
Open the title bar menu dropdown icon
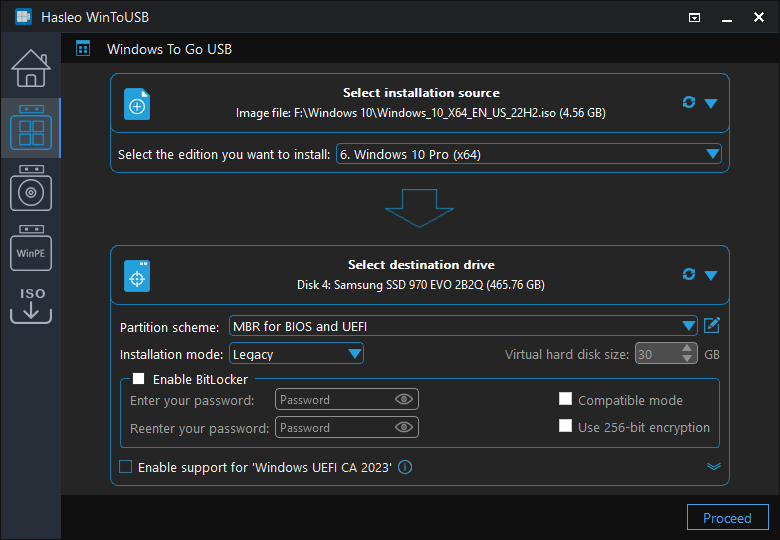coord(694,18)
